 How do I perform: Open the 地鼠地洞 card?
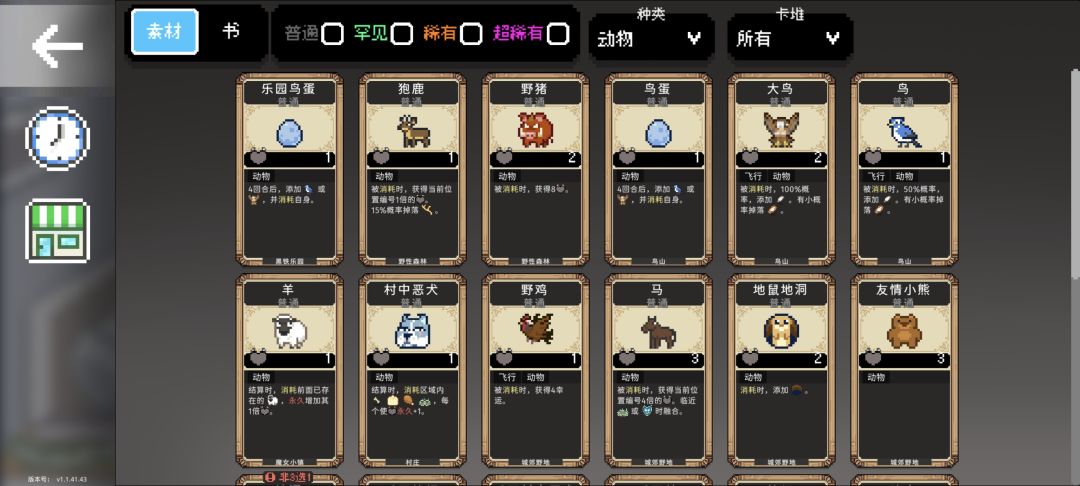click(x=781, y=370)
